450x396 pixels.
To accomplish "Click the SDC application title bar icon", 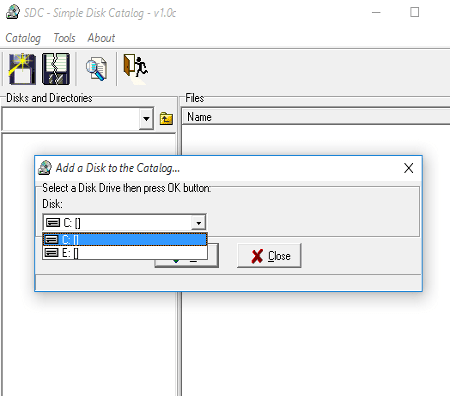I will [x=13, y=13].
